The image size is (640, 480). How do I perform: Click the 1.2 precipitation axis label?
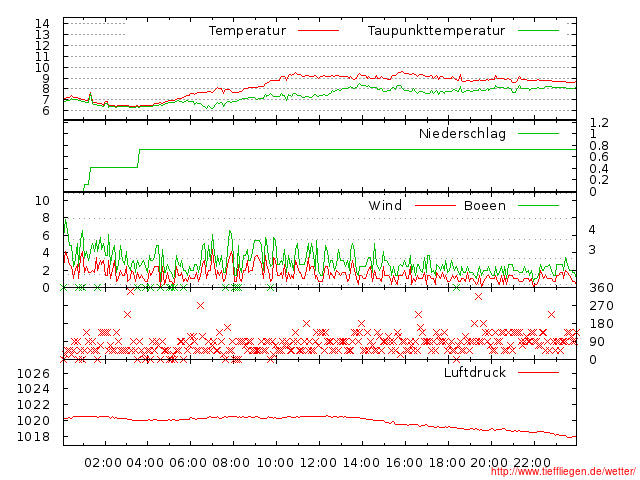[x=599, y=122]
